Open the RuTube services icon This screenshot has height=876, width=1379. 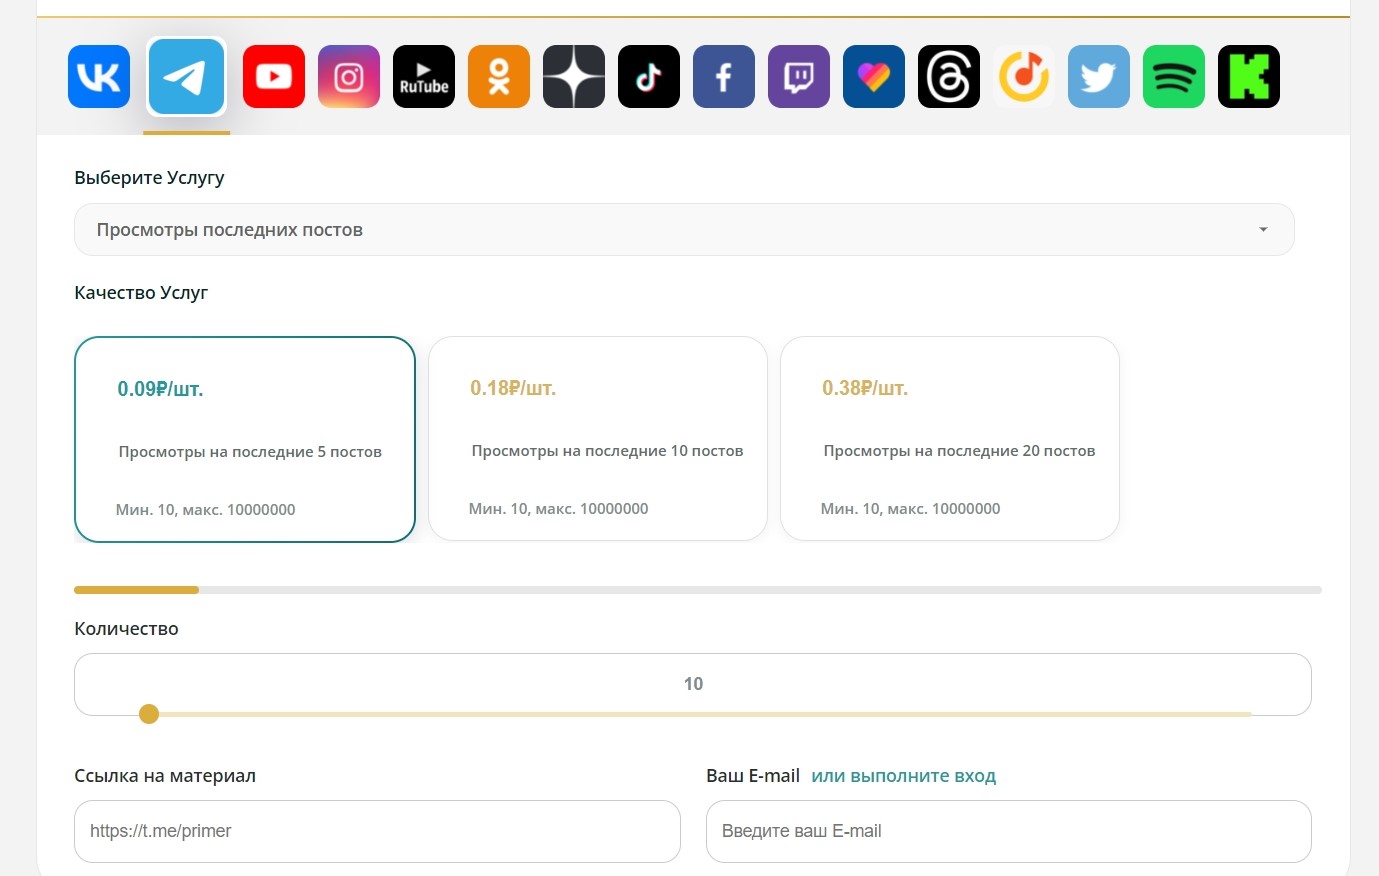click(x=424, y=77)
